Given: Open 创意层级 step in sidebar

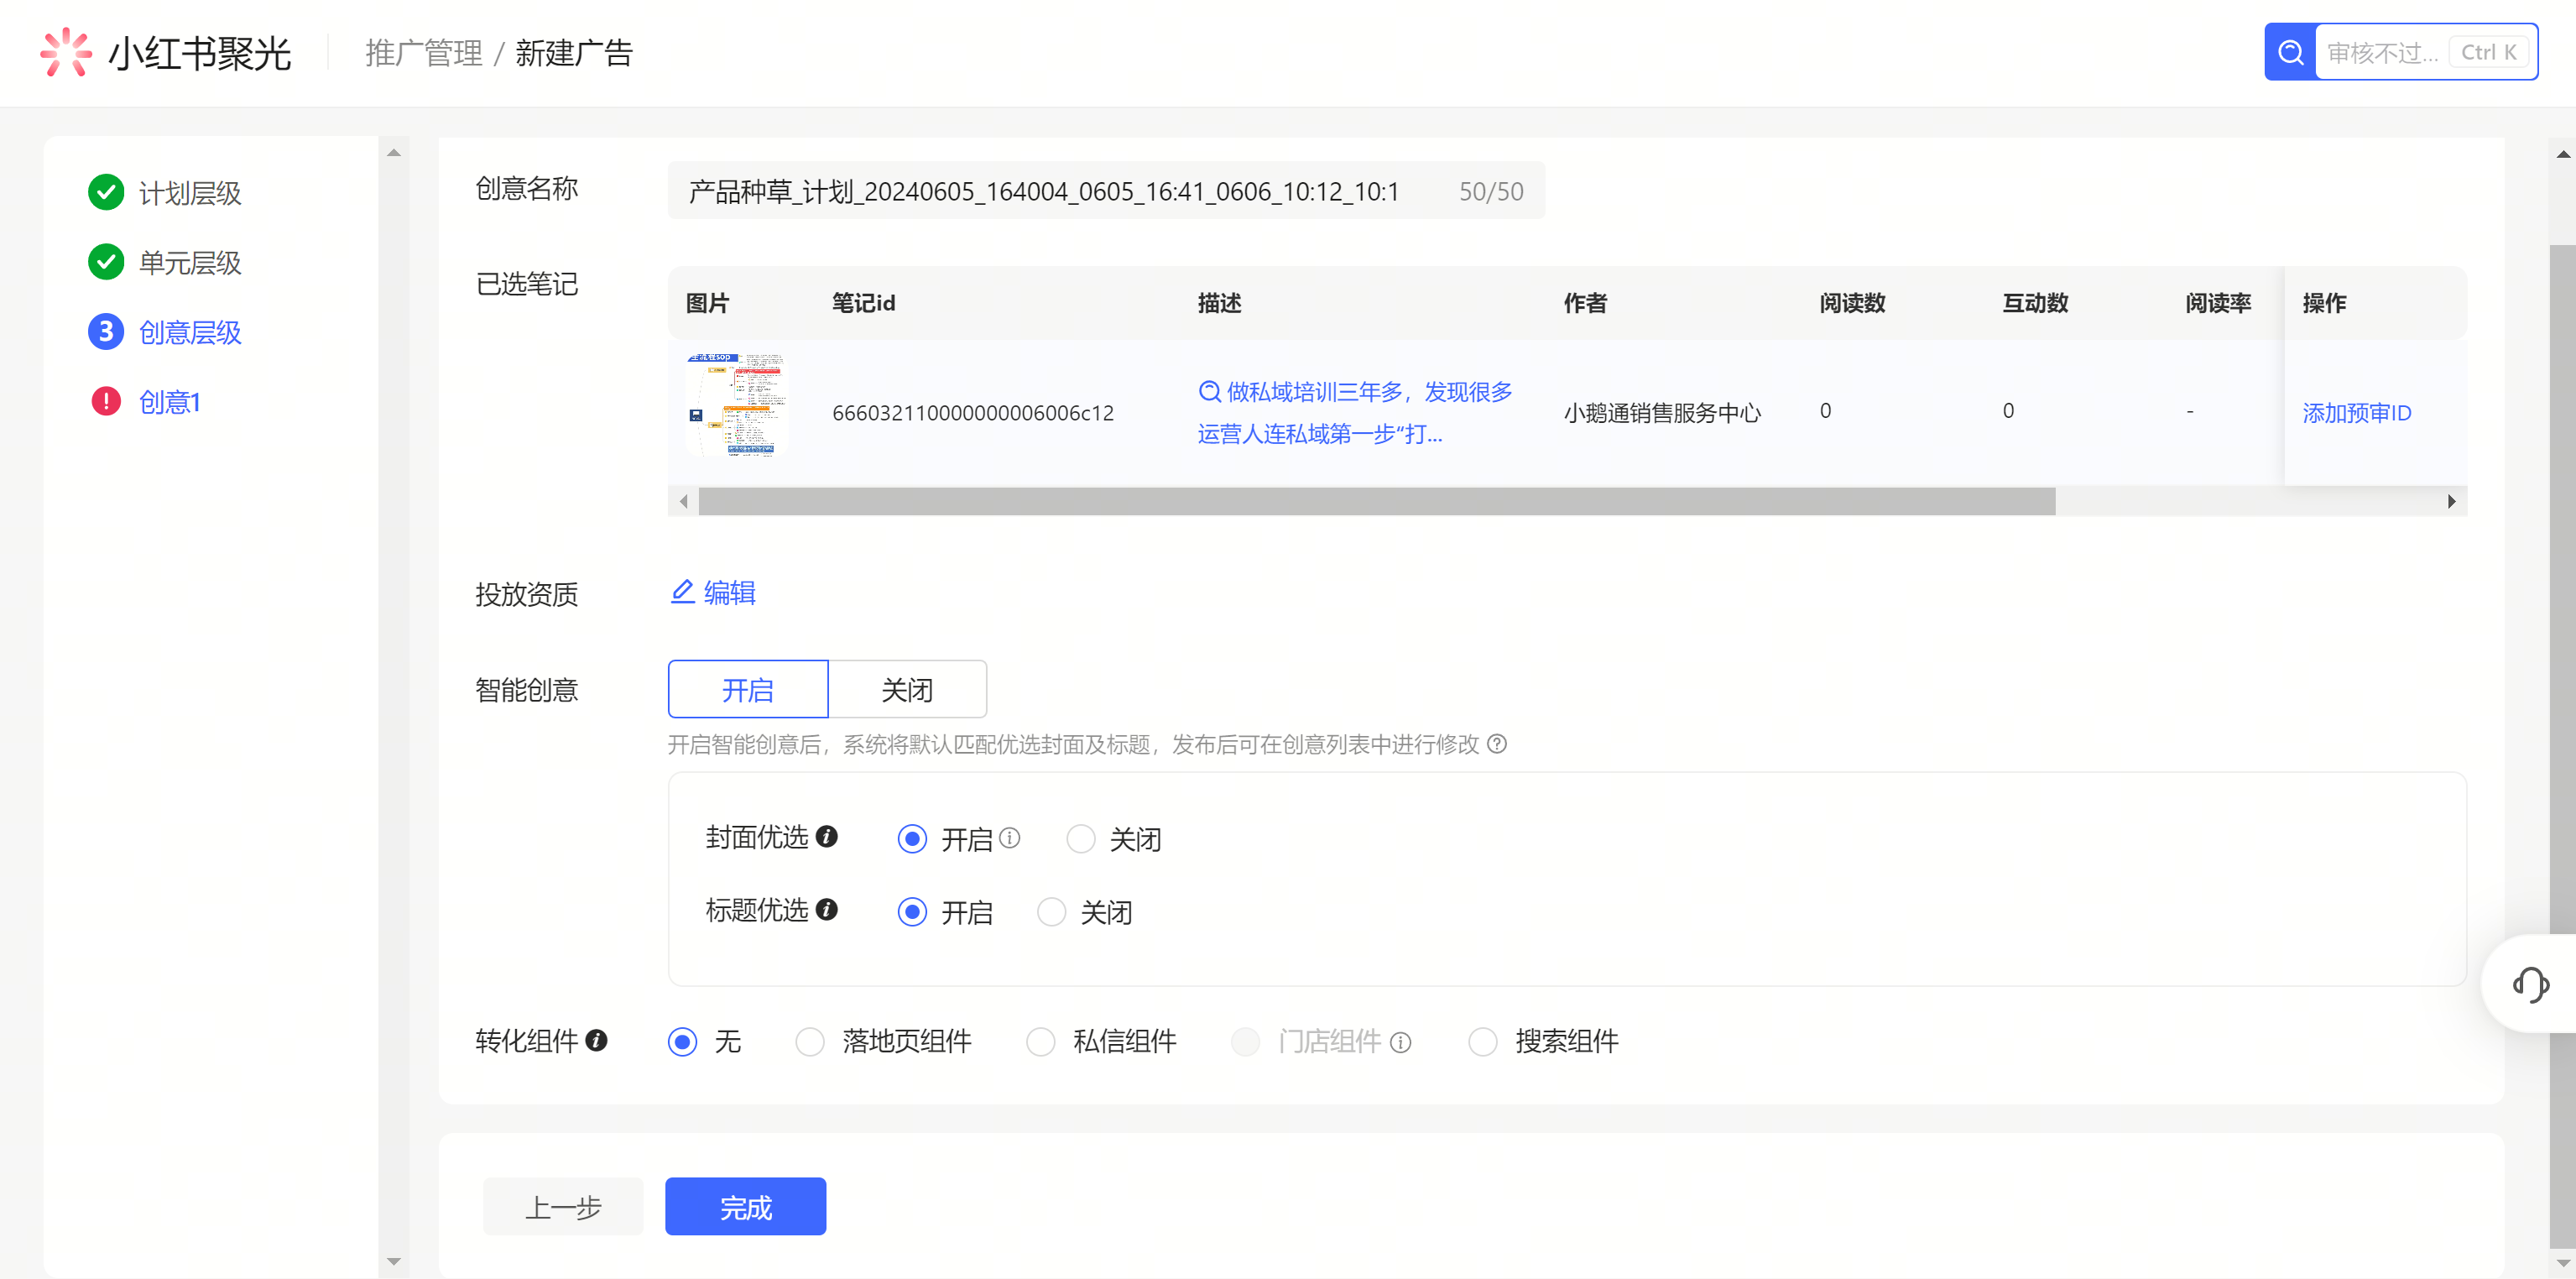Looking at the screenshot, I should point(190,332).
